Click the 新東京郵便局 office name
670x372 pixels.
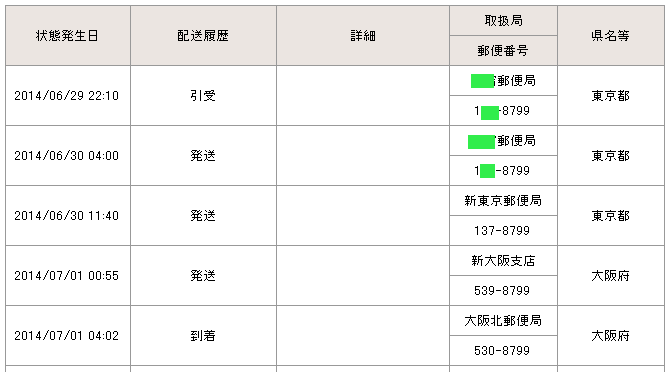(x=503, y=200)
